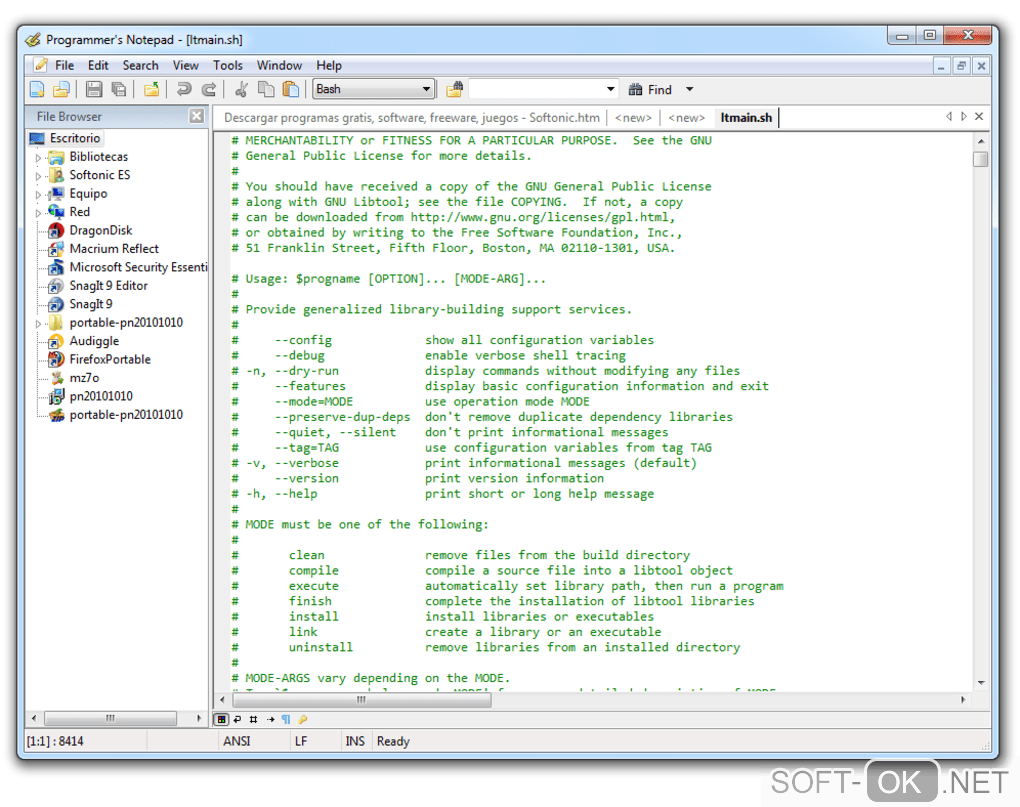Toggle word wrap in editor bottom toolbar
The image size is (1020, 807).
[x=237, y=719]
